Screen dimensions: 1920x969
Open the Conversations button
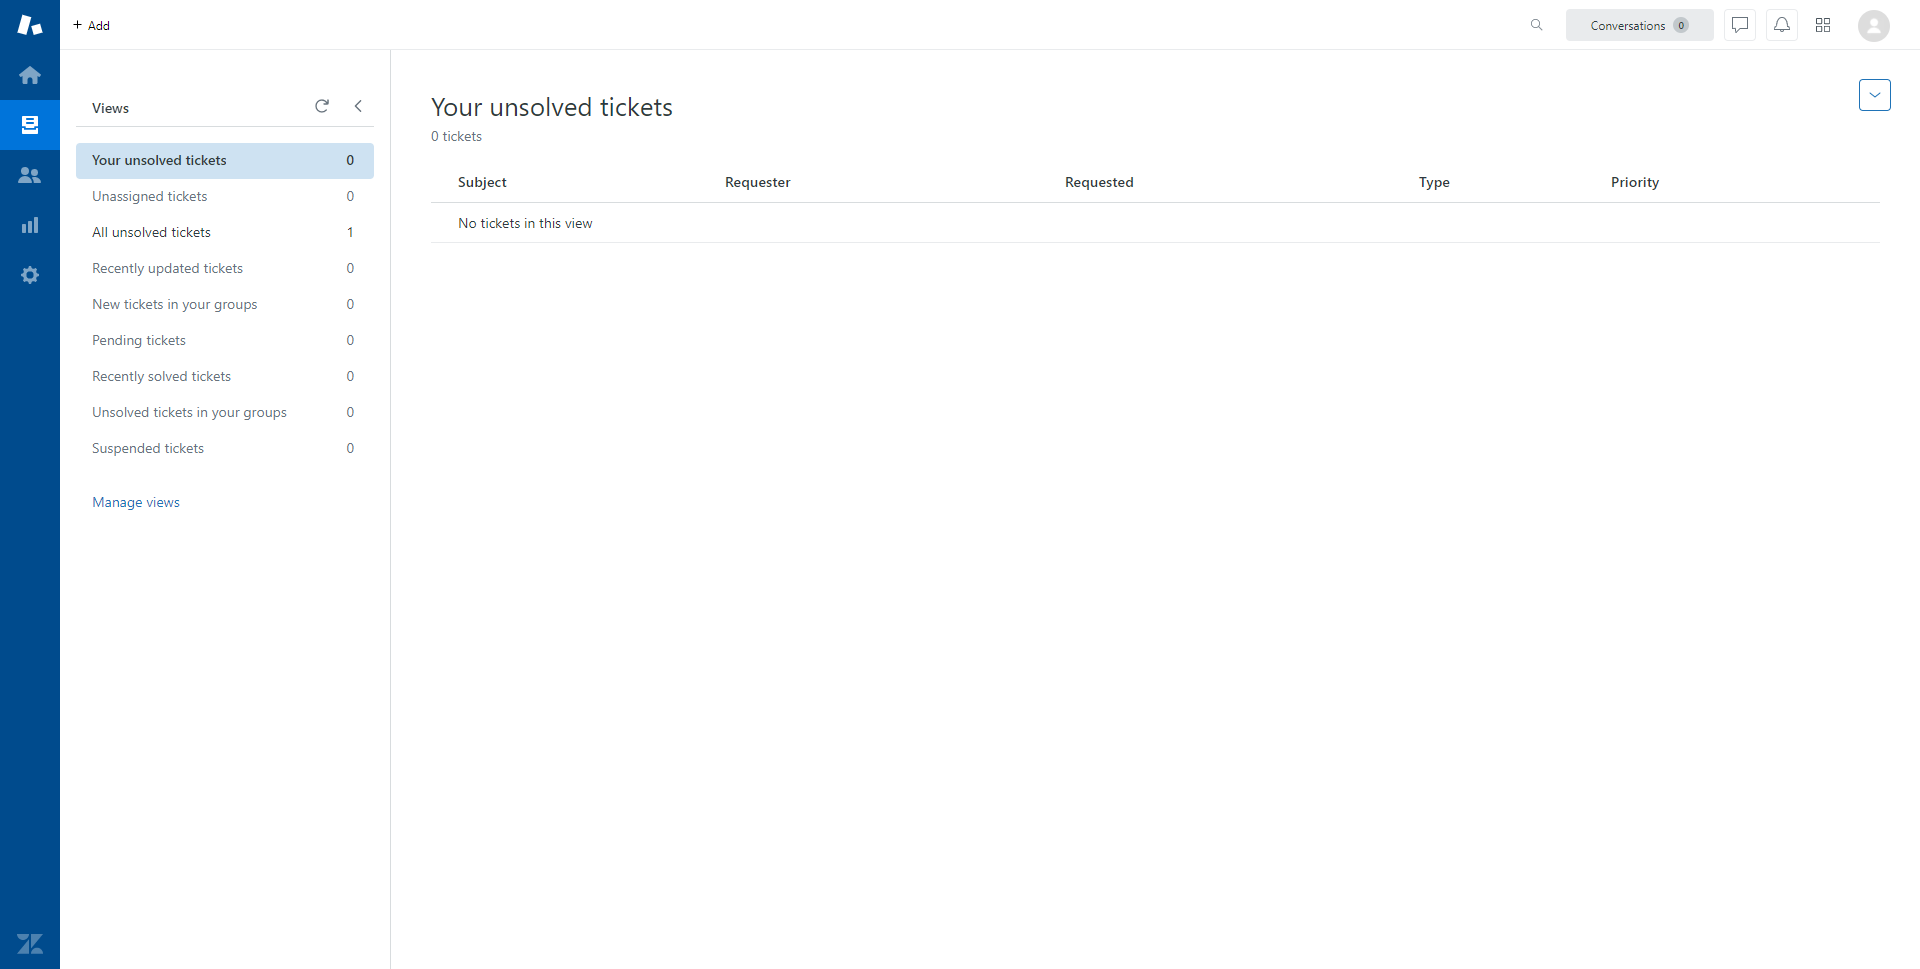1639,25
